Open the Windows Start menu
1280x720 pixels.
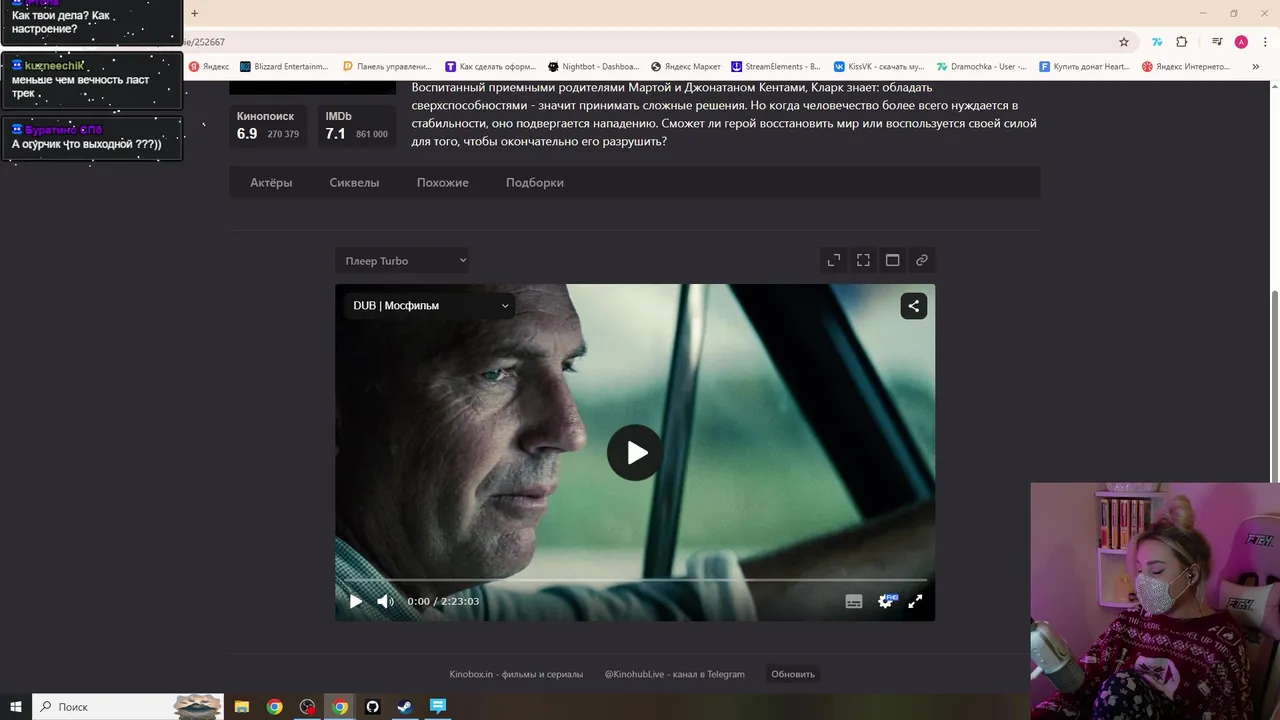click(x=16, y=706)
